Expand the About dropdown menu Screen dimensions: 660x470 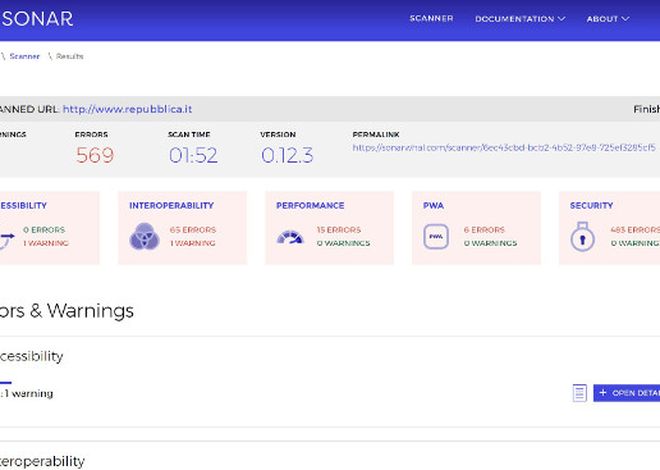point(608,19)
